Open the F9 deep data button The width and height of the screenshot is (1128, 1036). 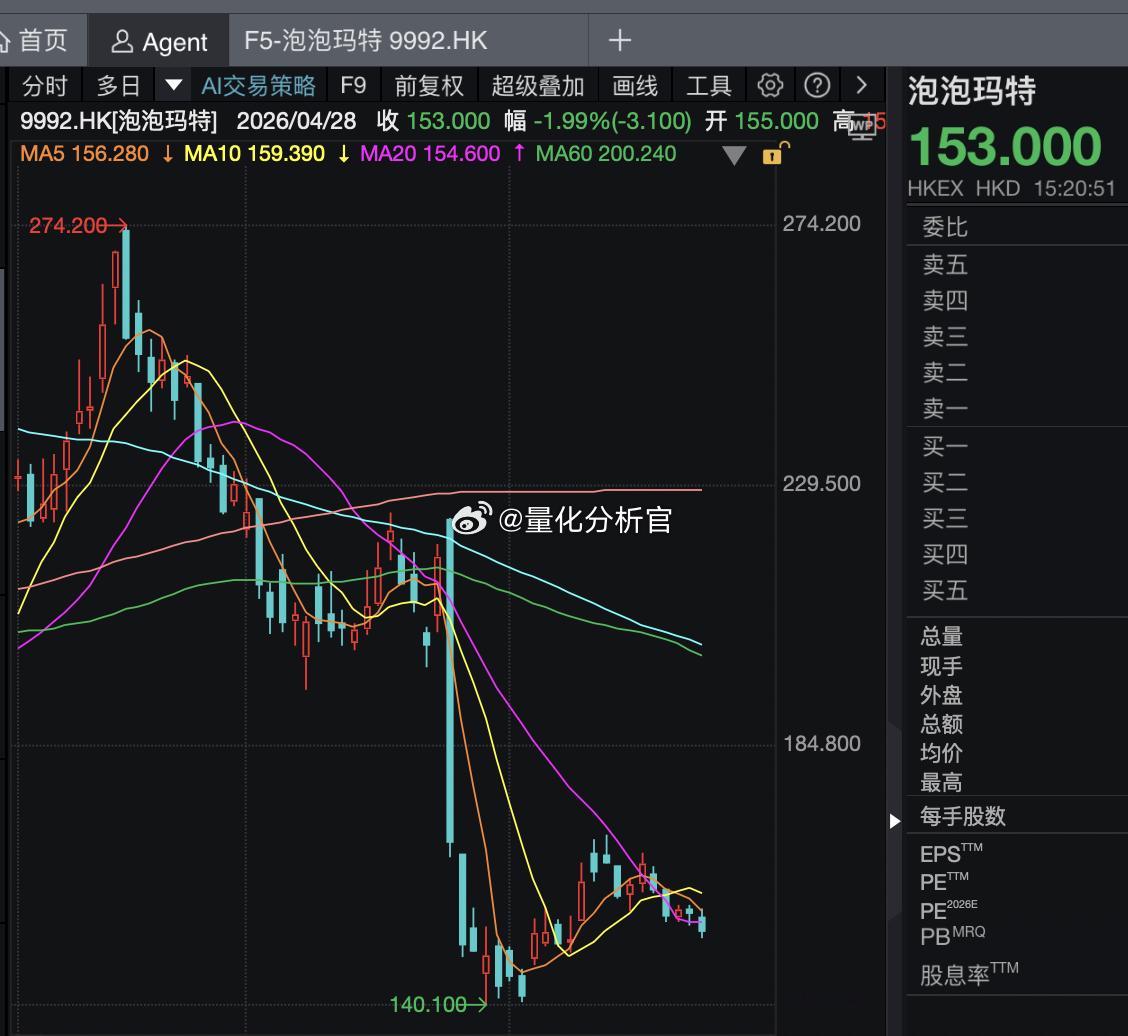click(x=352, y=86)
